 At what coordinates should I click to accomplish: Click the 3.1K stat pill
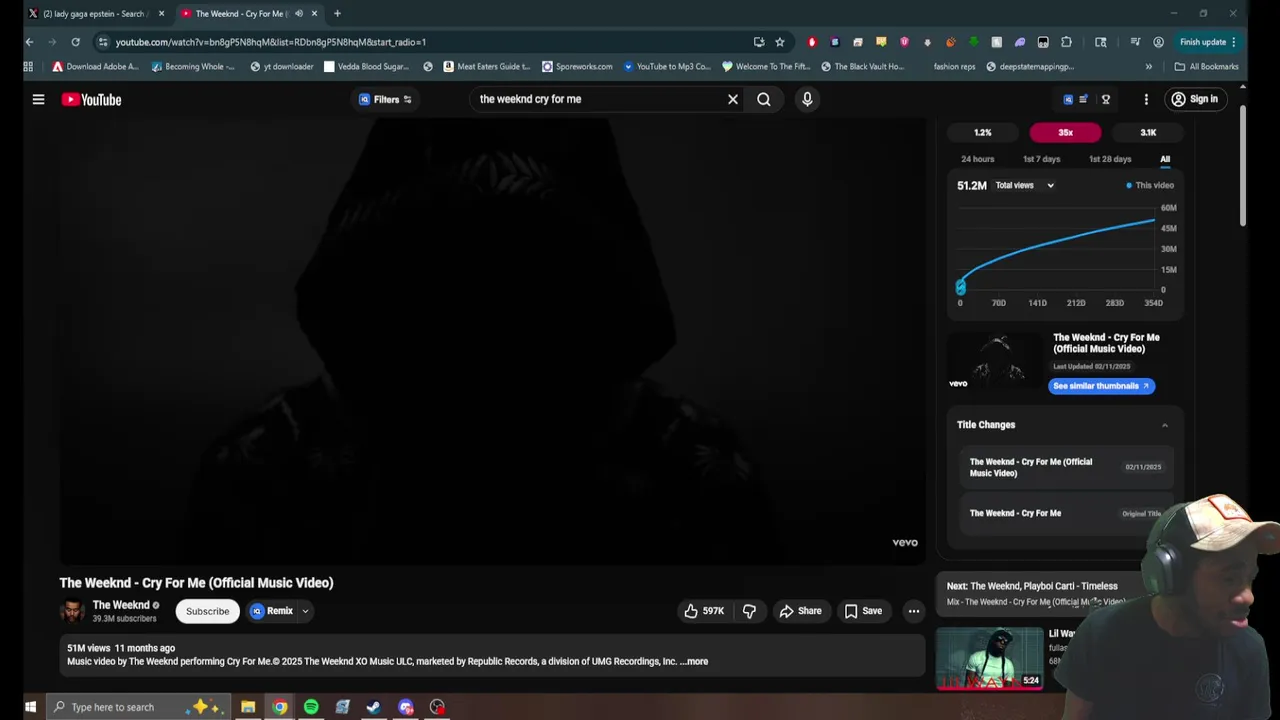click(1148, 132)
